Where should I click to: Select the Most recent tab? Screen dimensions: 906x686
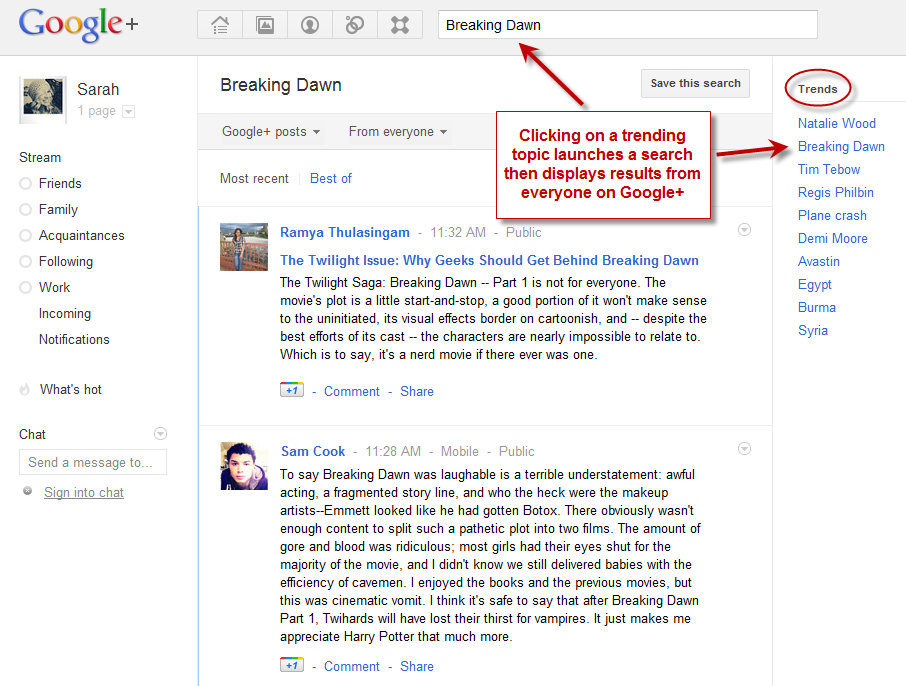tap(254, 178)
